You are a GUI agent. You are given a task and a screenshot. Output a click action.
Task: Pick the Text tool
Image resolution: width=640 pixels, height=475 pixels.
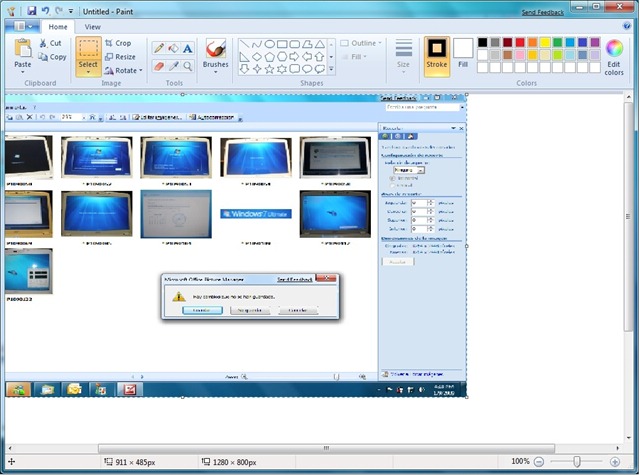tap(187, 48)
